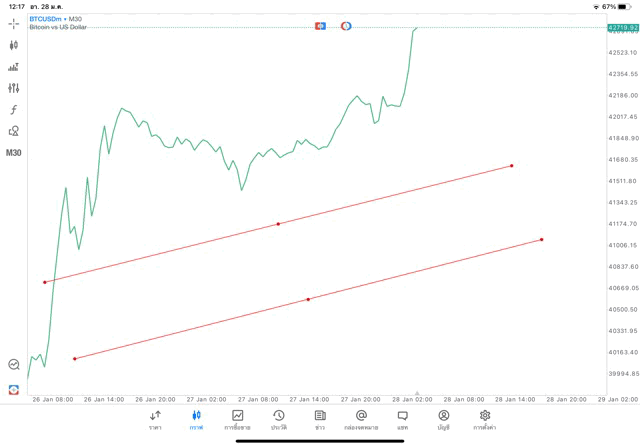The width and height of the screenshot is (640, 447).
Task: Activate the crosshair cursor tool
Action: (14, 23)
